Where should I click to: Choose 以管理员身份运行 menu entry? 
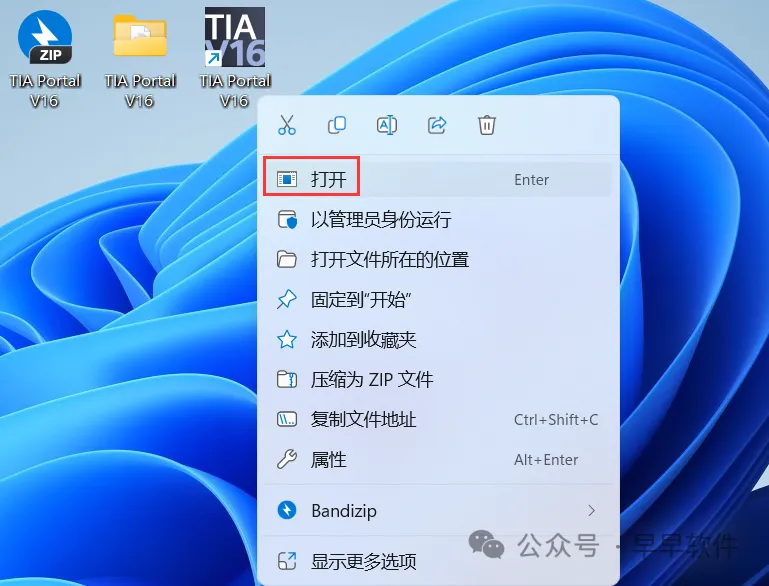[x=438, y=220]
